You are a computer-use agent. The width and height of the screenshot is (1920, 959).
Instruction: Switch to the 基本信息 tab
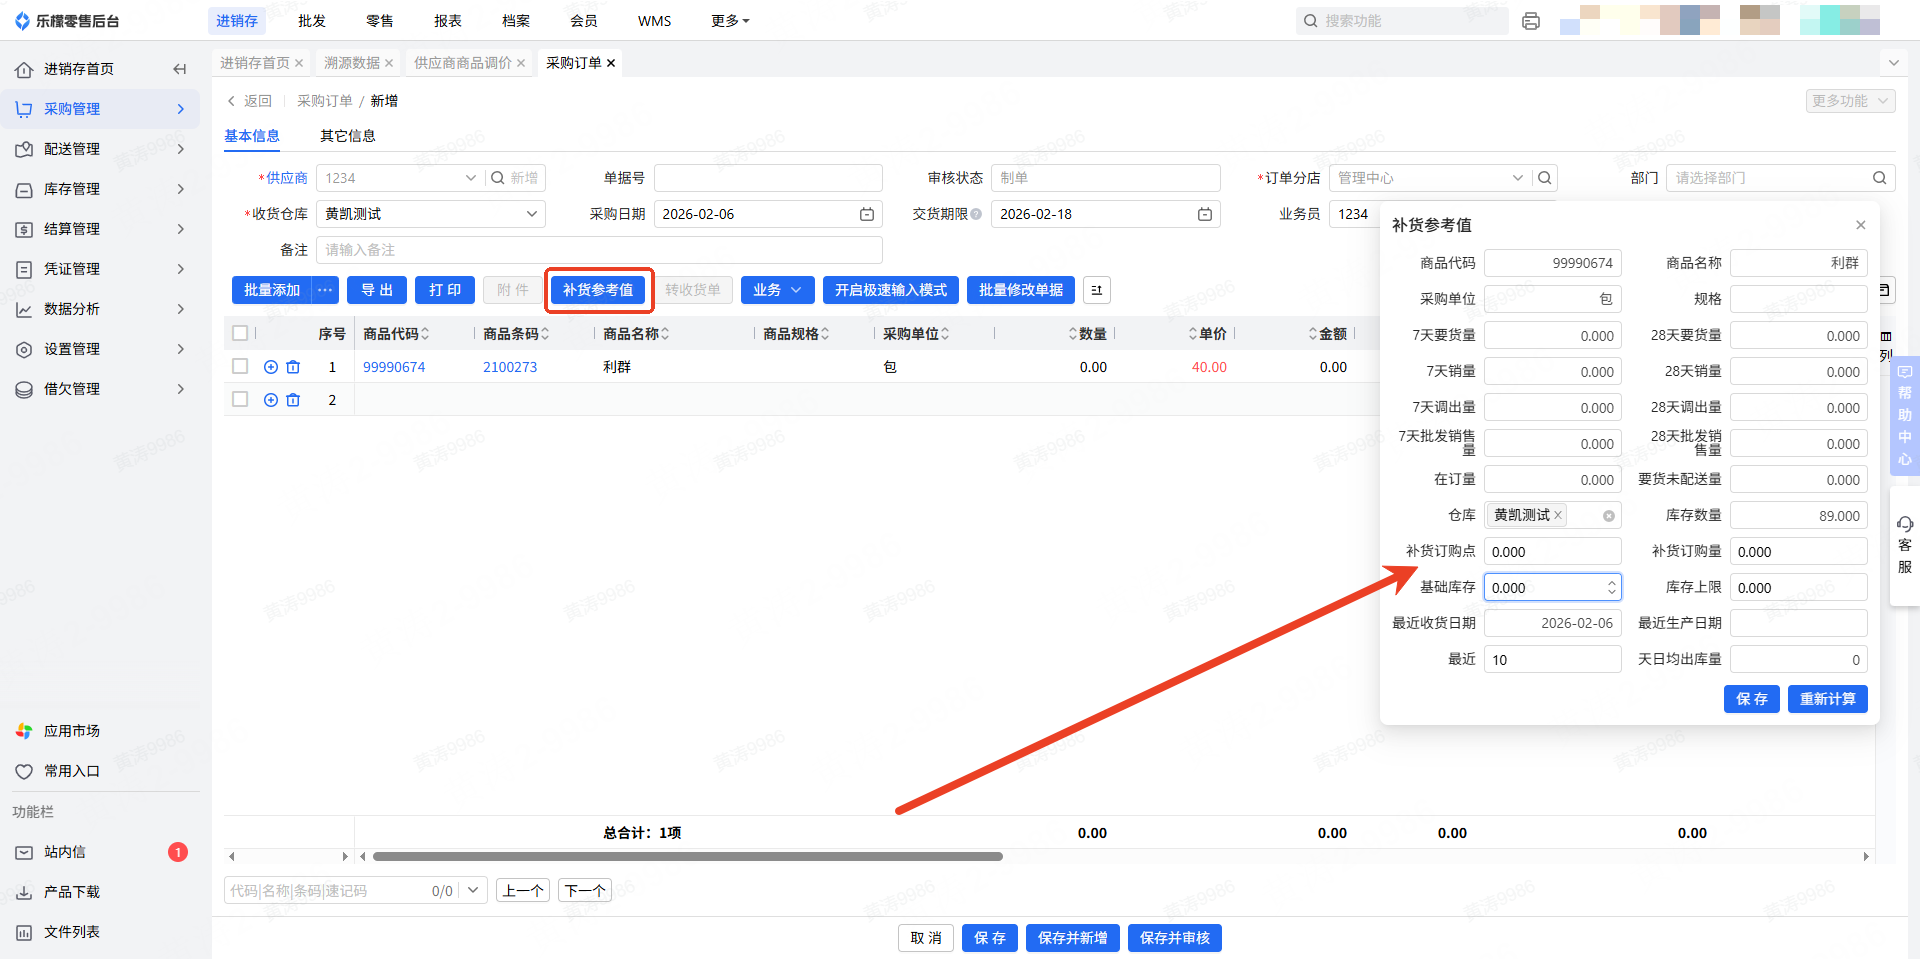click(252, 136)
